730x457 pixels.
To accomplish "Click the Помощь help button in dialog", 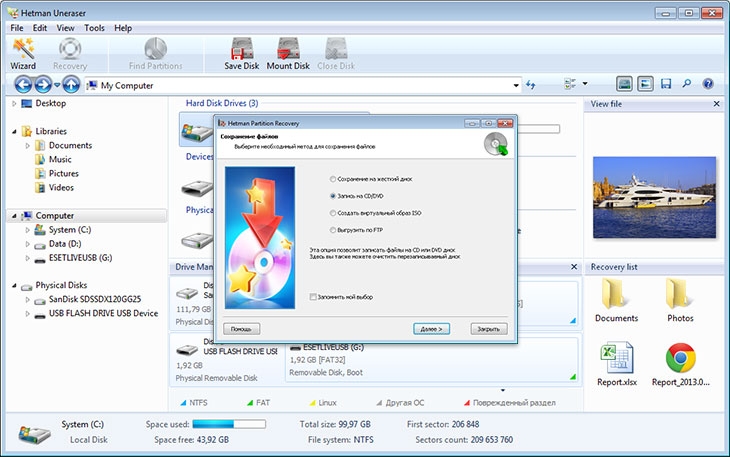I will click(242, 329).
